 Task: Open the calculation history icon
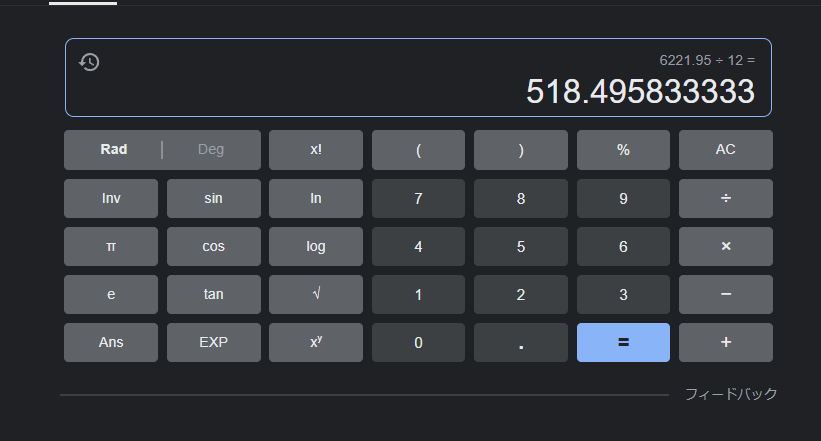tap(89, 62)
